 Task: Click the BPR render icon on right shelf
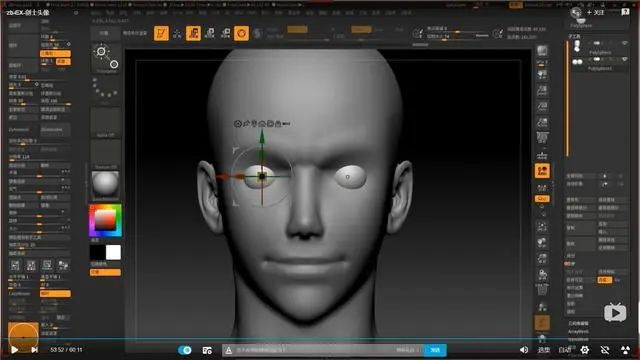542,51
